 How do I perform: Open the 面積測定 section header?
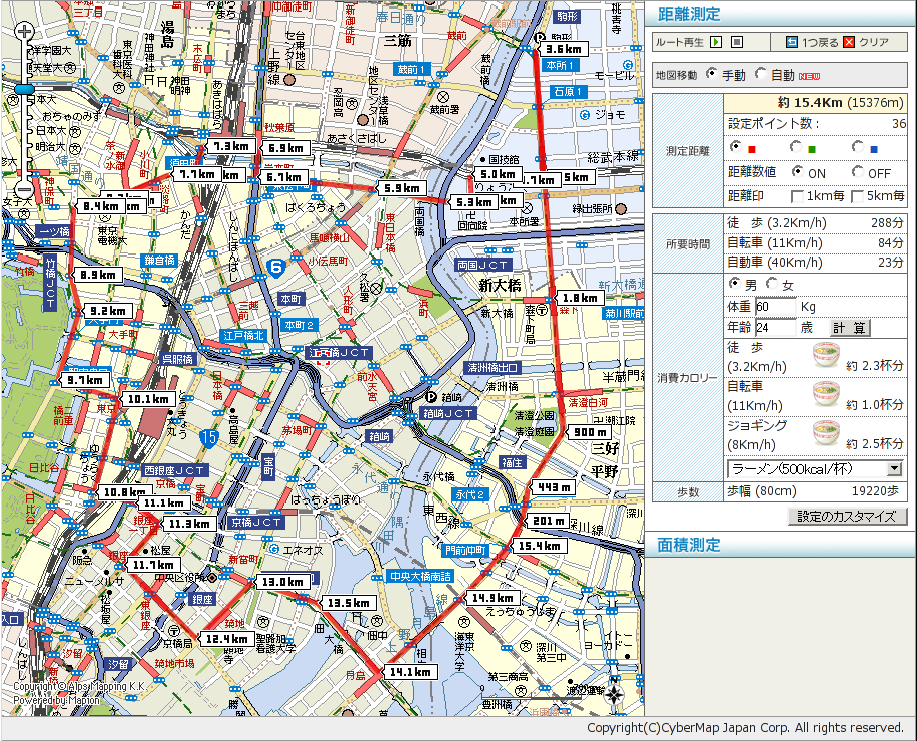pos(689,545)
